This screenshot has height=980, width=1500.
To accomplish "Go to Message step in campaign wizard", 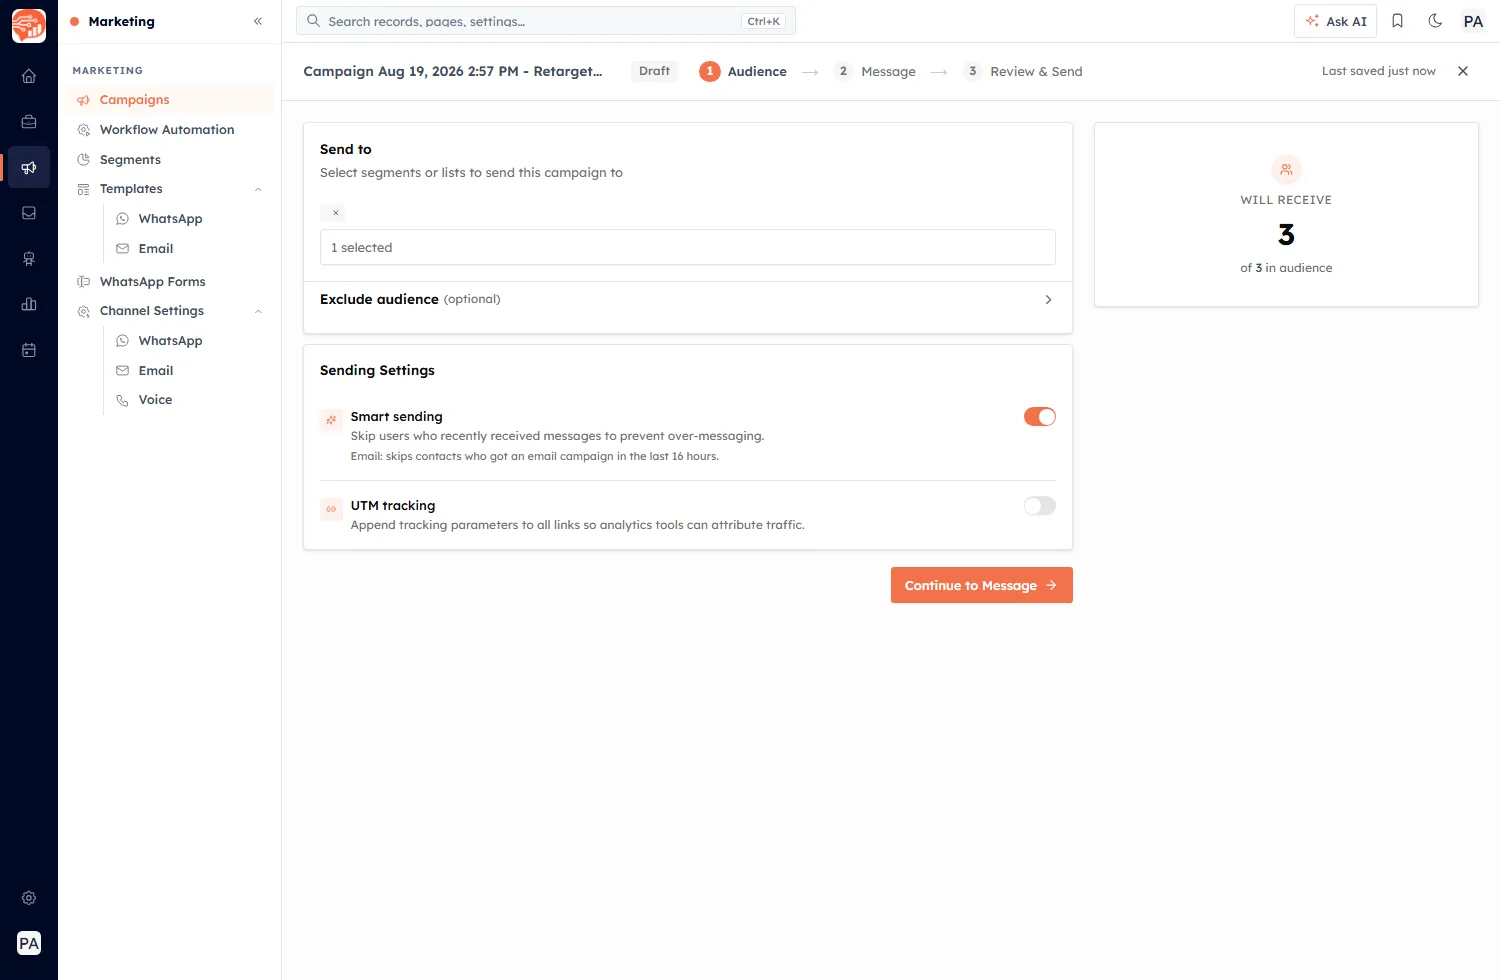I will pyautogui.click(x=876, y=71).
